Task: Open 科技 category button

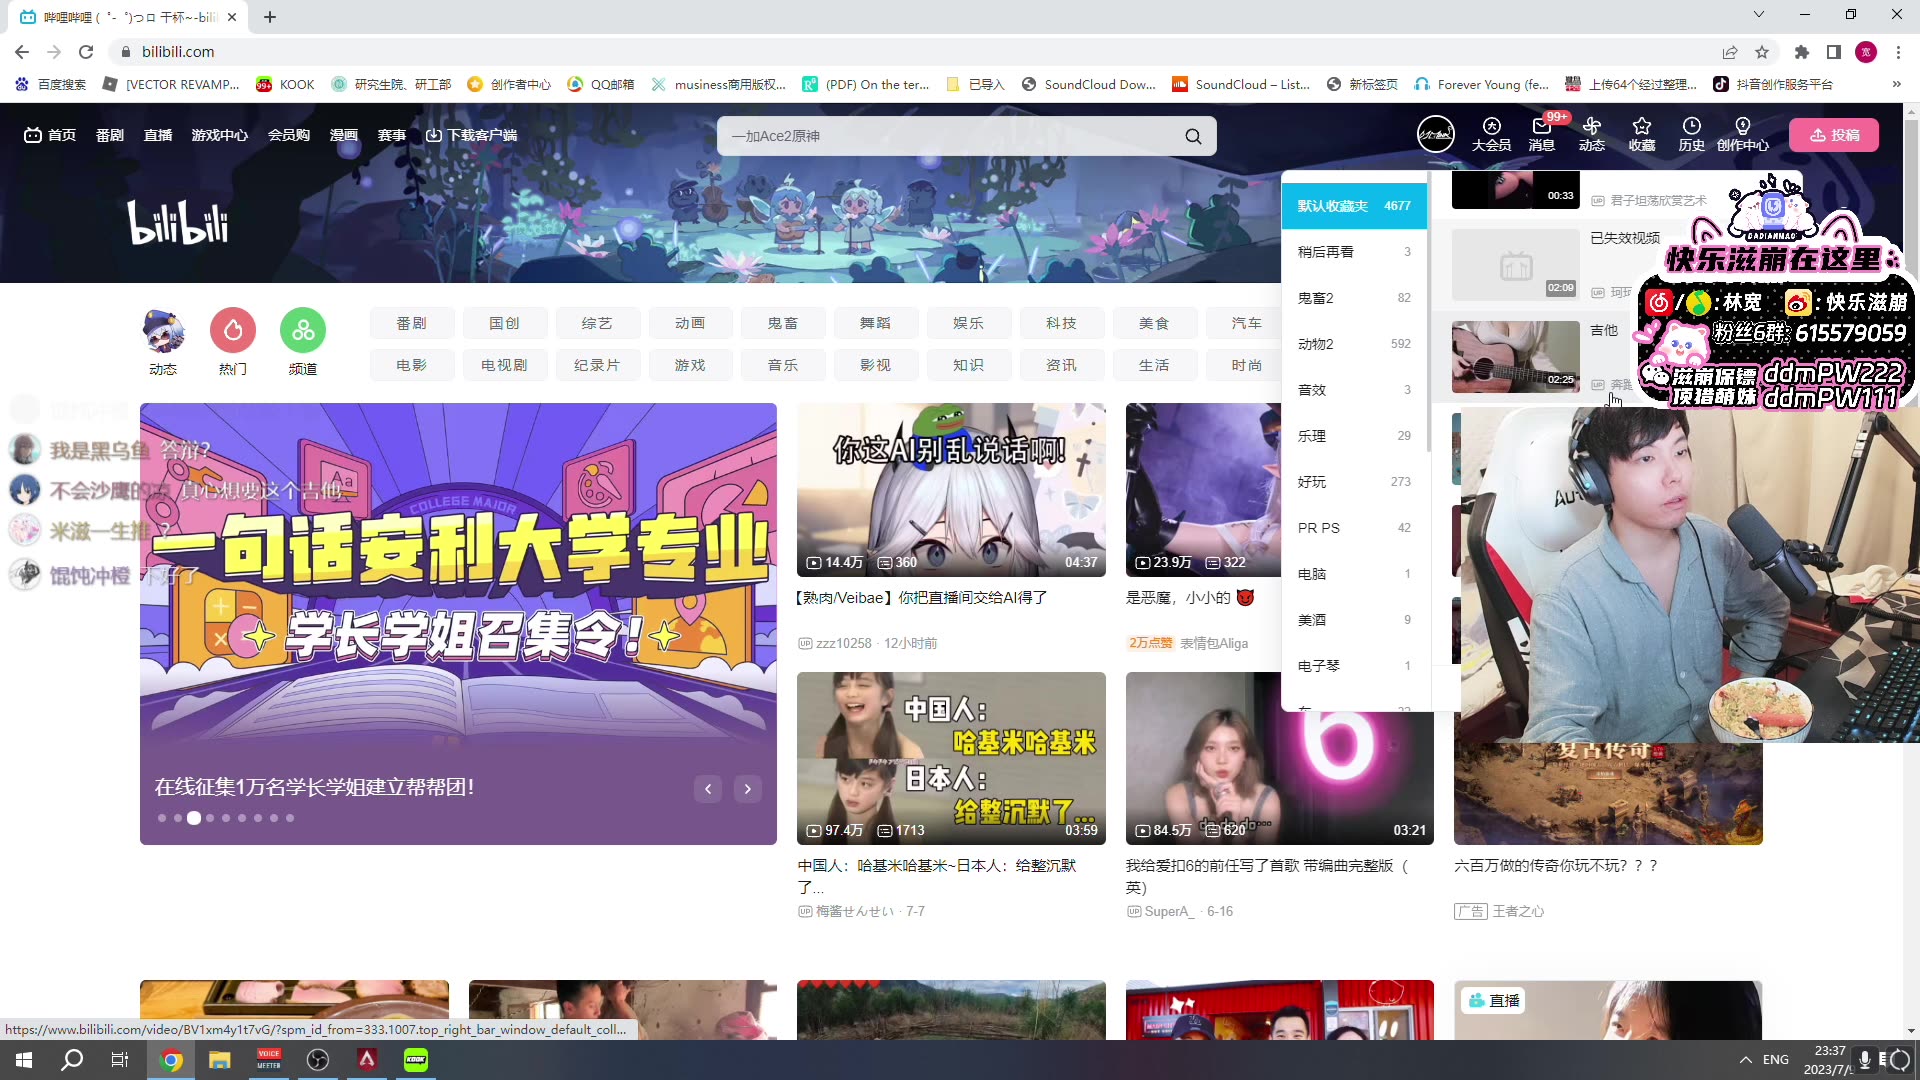Action: [1061, 323]
